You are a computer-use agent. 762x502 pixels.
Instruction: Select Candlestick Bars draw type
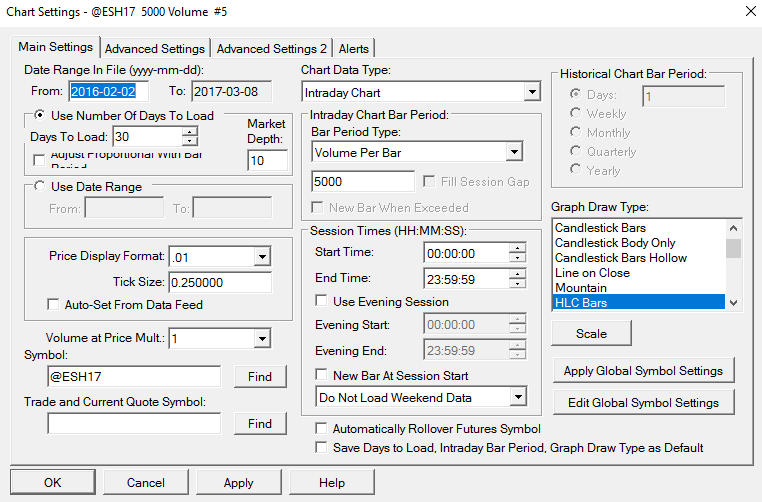(639, 227)
